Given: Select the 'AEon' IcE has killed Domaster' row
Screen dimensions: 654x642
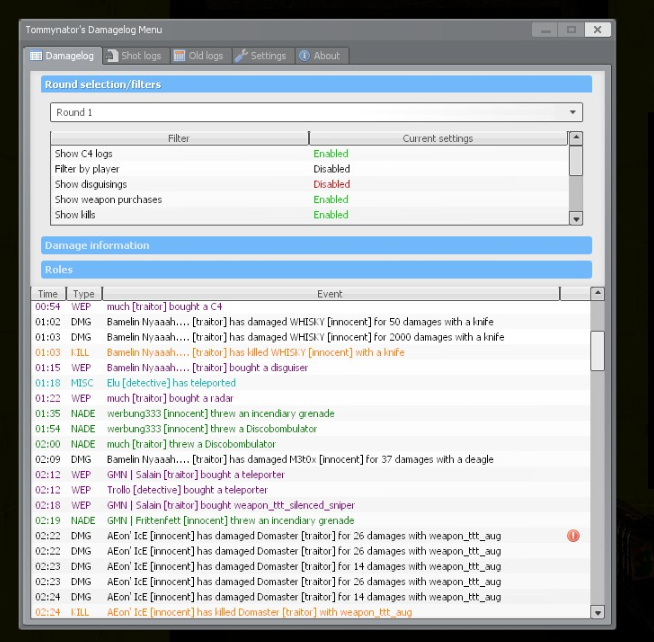Looking at the screenshot, I should (x=311, y=612).
